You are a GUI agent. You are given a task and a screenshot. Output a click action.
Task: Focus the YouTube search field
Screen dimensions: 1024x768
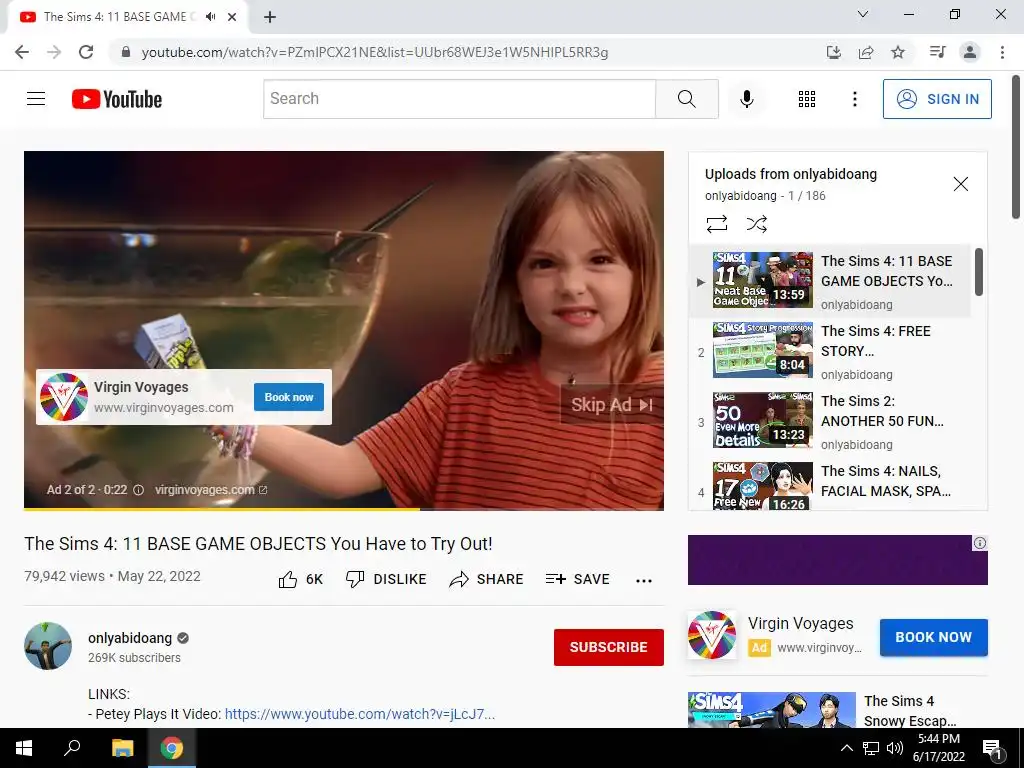click(459, 99)
